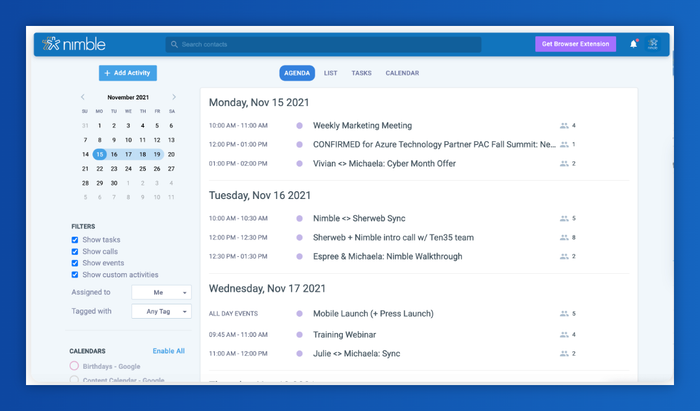Image resolution: width=700 pixels, height=411 pixels.
Task: Click ALL DAY EVENTS label
Action: pos(233,314)
